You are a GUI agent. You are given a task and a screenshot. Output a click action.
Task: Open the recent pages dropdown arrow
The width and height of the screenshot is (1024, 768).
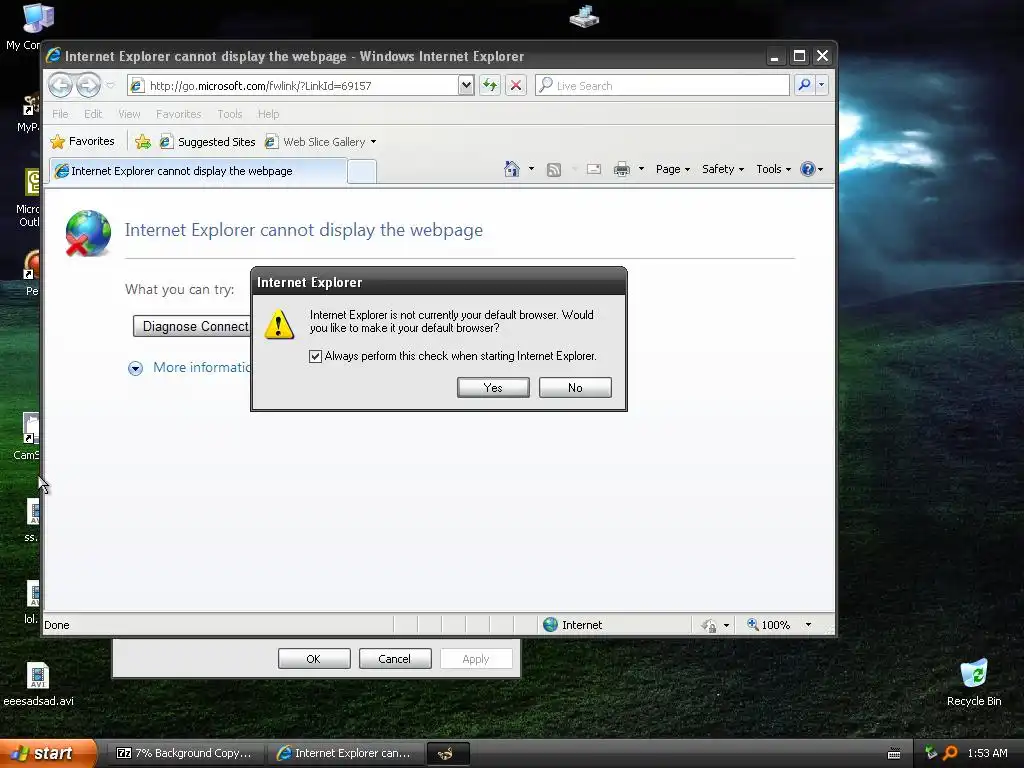[110, 85]
